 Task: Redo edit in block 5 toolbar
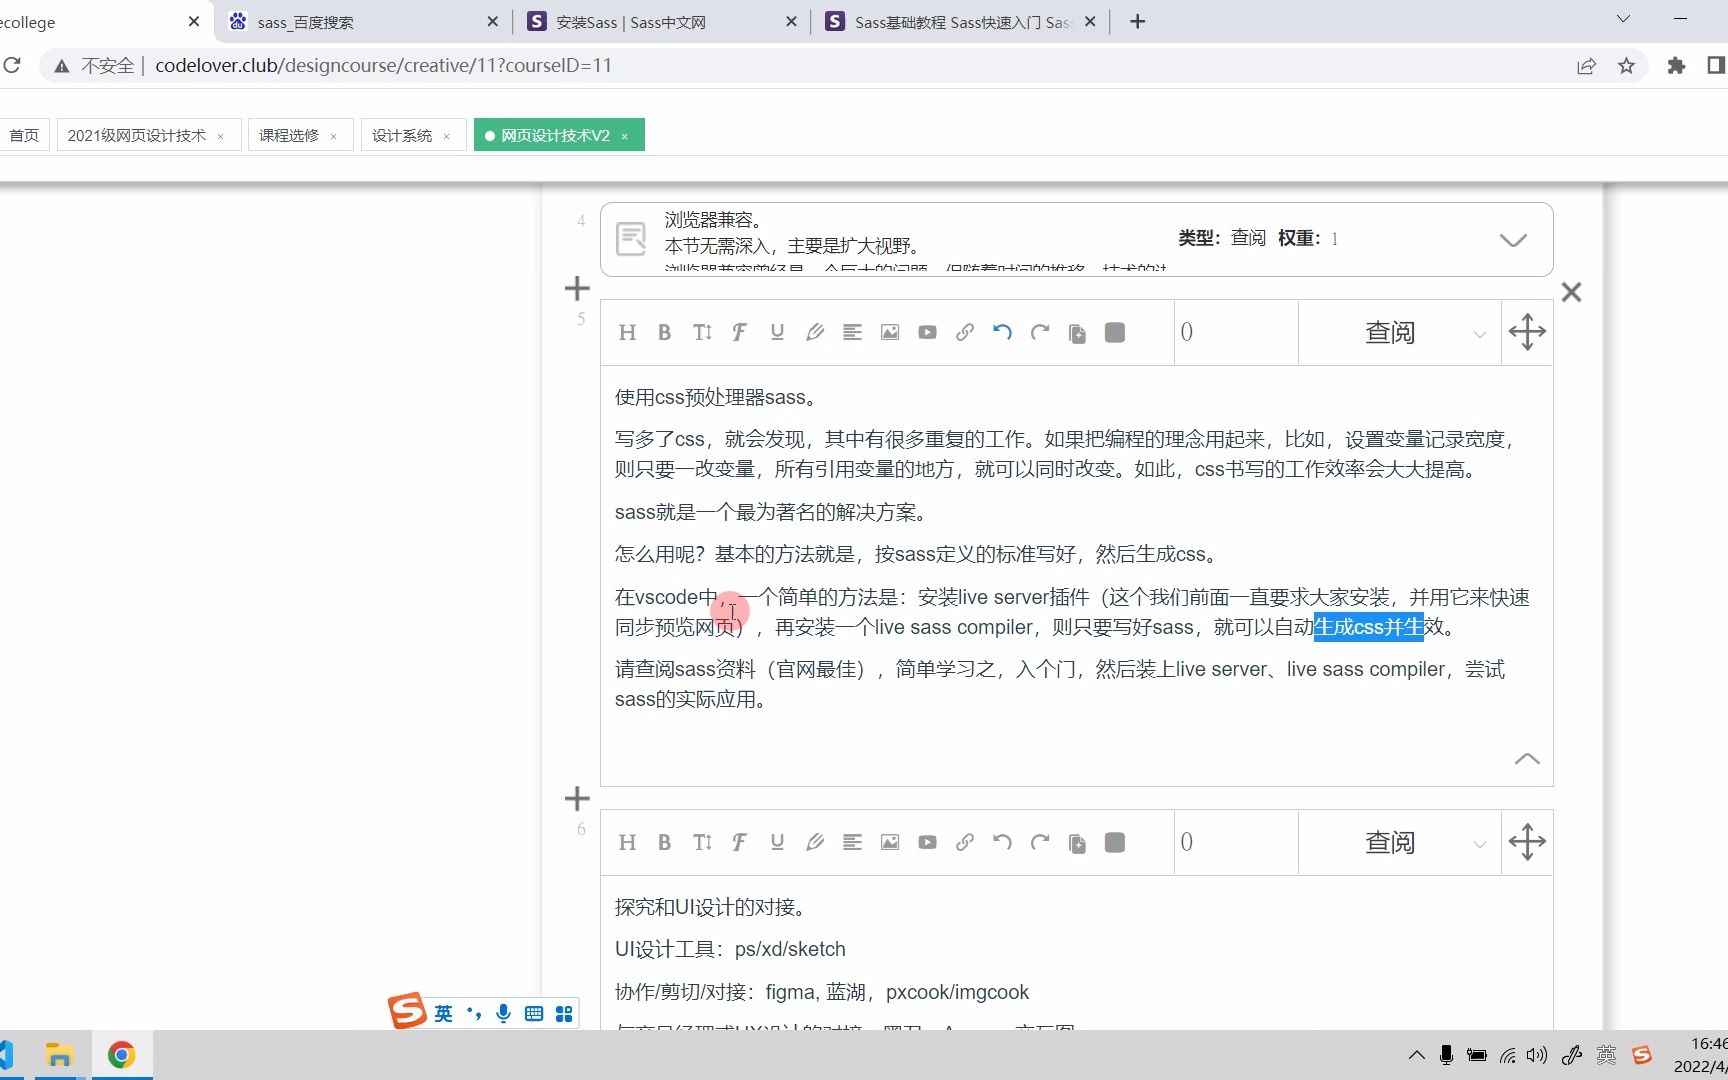pyautogui.click(x=1040, y=333)
